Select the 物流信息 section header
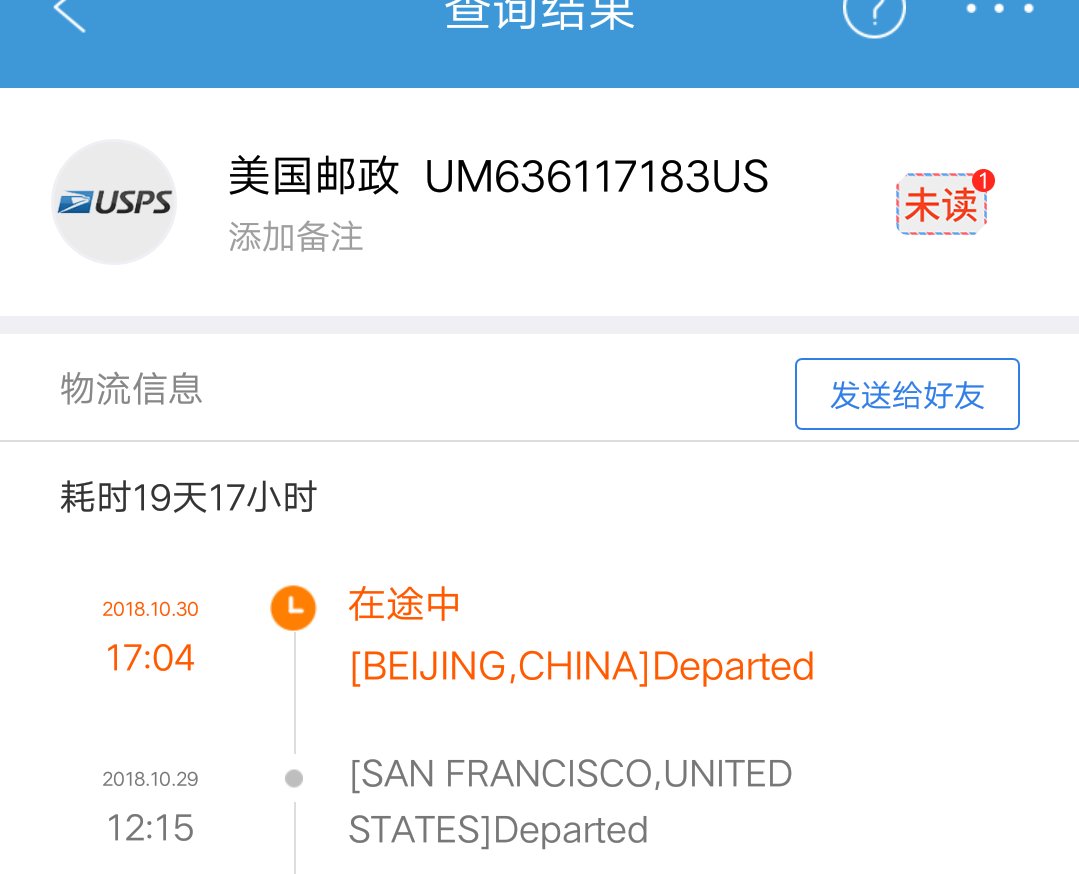 132,388
